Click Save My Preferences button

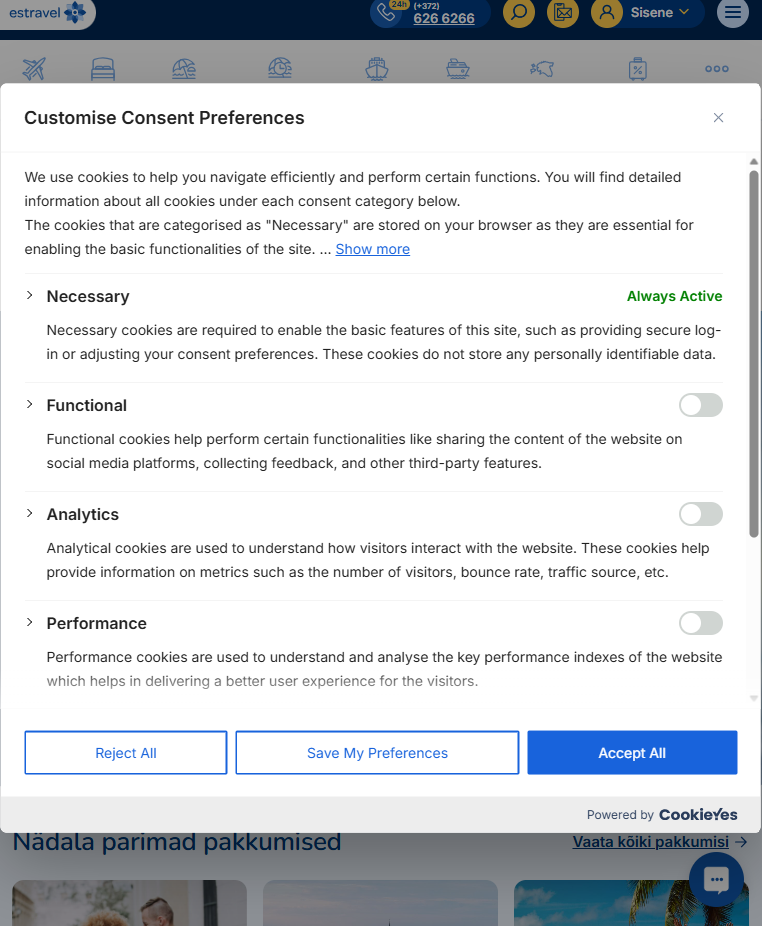(x=377, y=752)
